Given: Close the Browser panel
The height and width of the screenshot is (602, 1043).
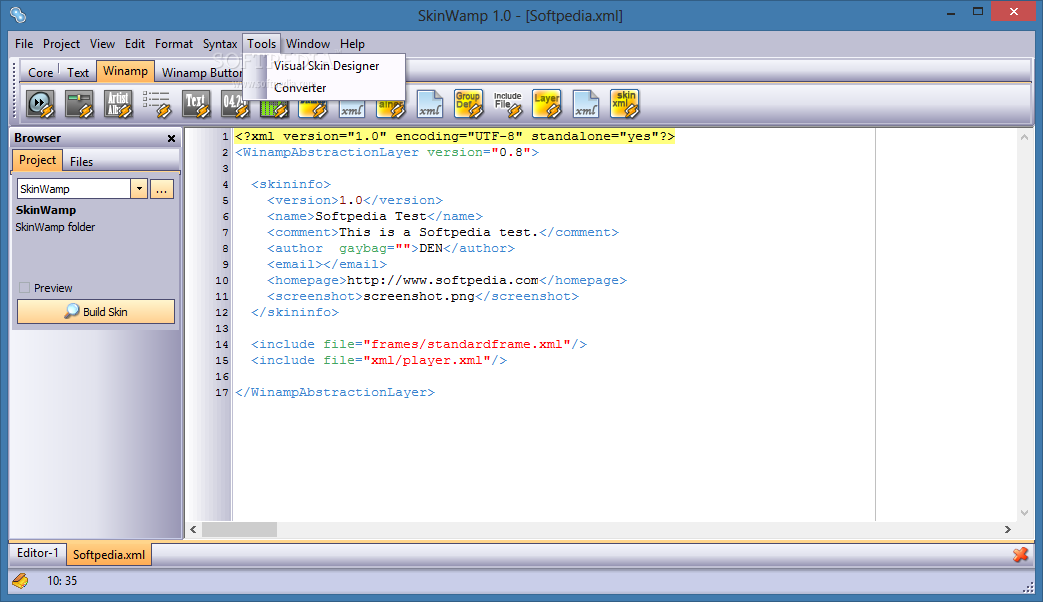Looking at the screenshot, I should pyautogui.click(x=172, y=138).
